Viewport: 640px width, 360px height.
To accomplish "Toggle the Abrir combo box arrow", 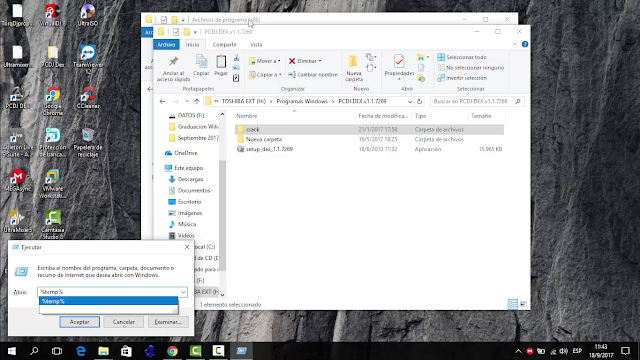I will click(x=183, y=292).
